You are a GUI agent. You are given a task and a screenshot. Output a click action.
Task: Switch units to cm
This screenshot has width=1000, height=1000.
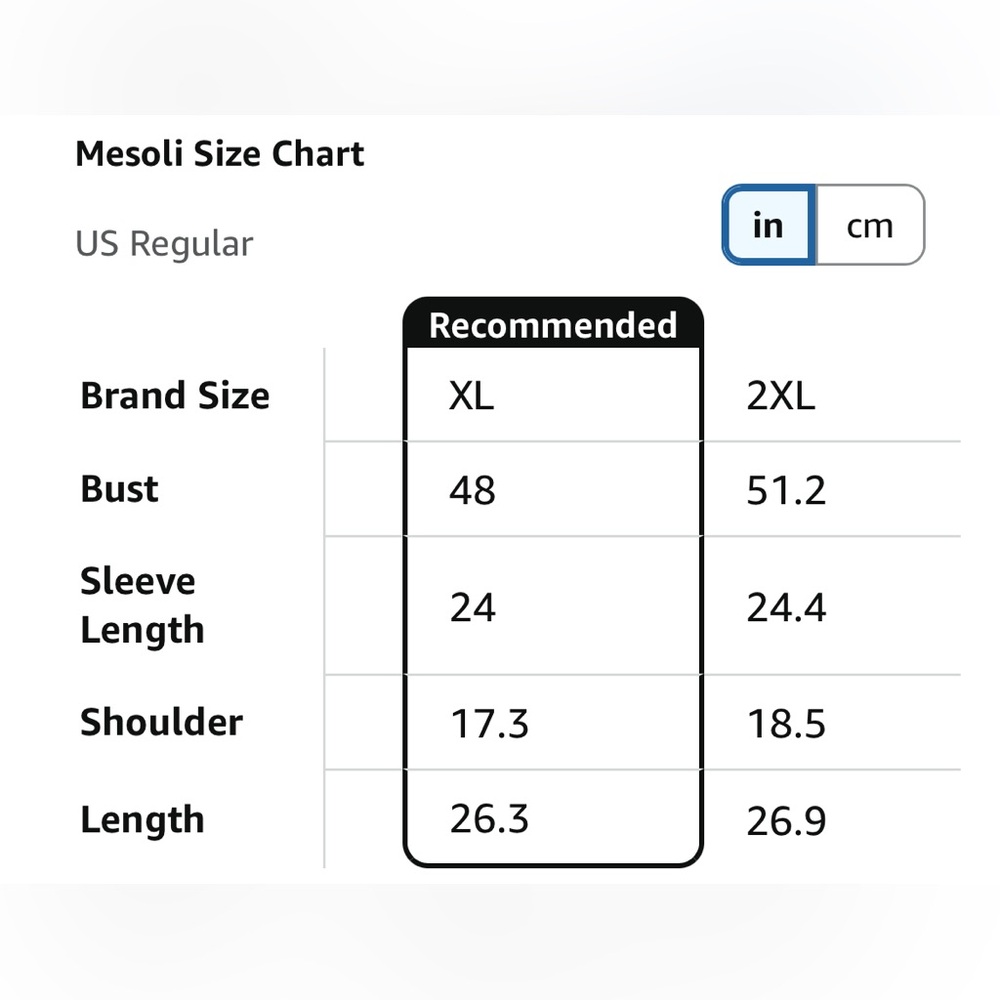[x=869, y=226]
